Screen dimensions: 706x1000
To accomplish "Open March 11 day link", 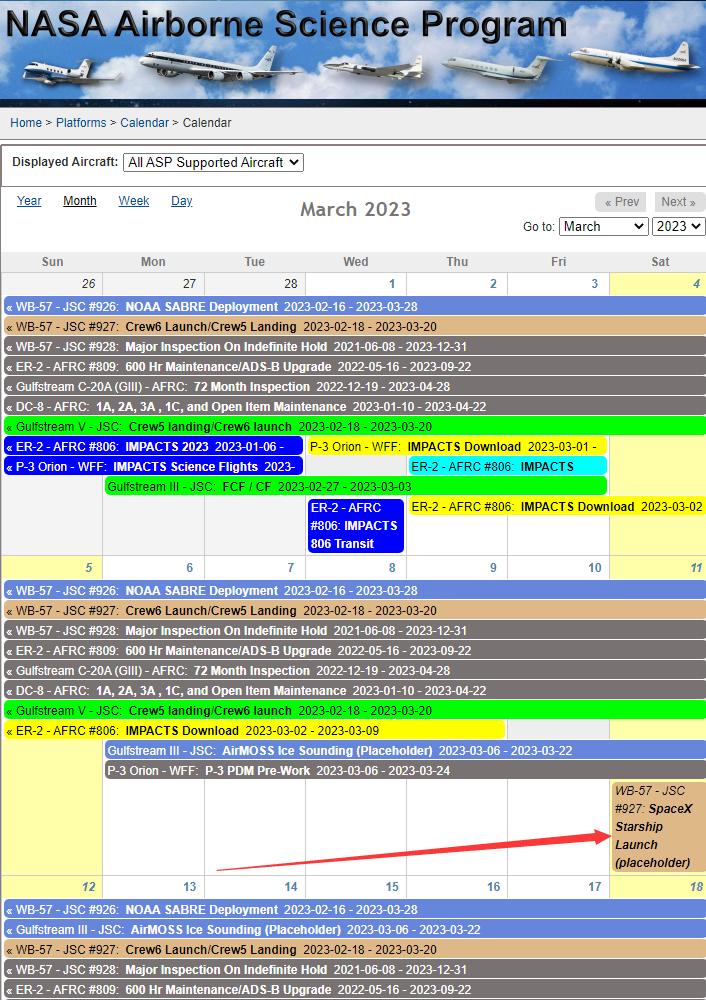I will click(x=696, y=568).
